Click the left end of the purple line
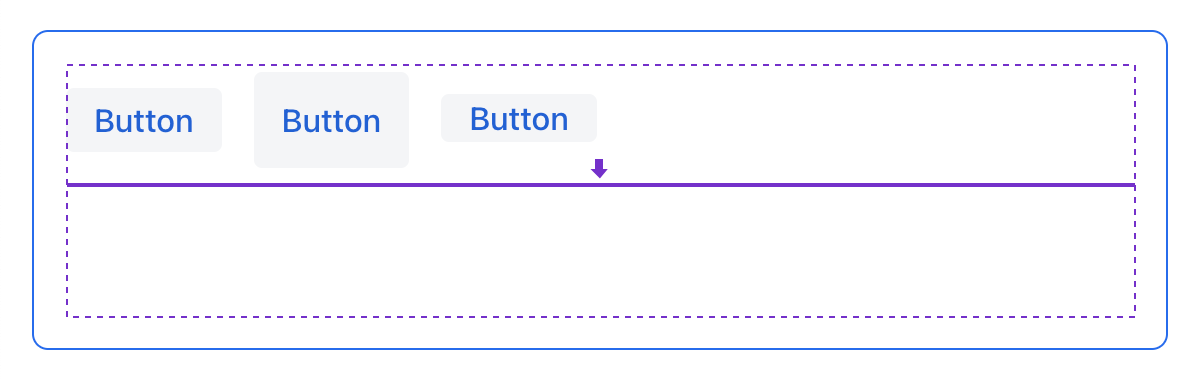The height and width of the screenshot is (380, 1200). pyautogui.click(x=72, y=185)
